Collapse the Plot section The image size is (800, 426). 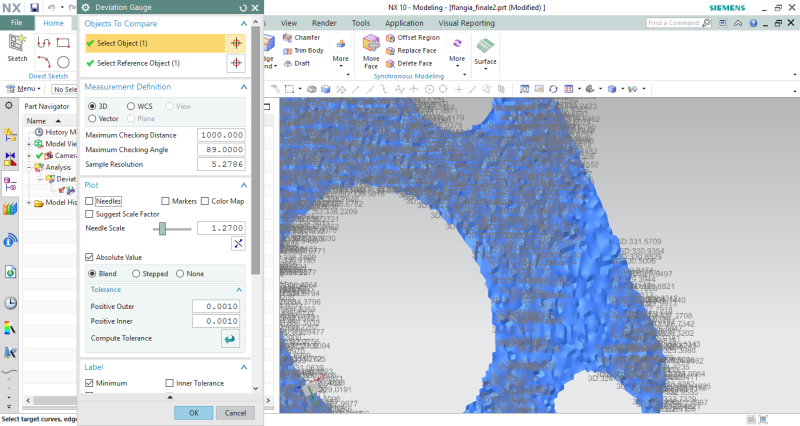[x=243, y=185]
